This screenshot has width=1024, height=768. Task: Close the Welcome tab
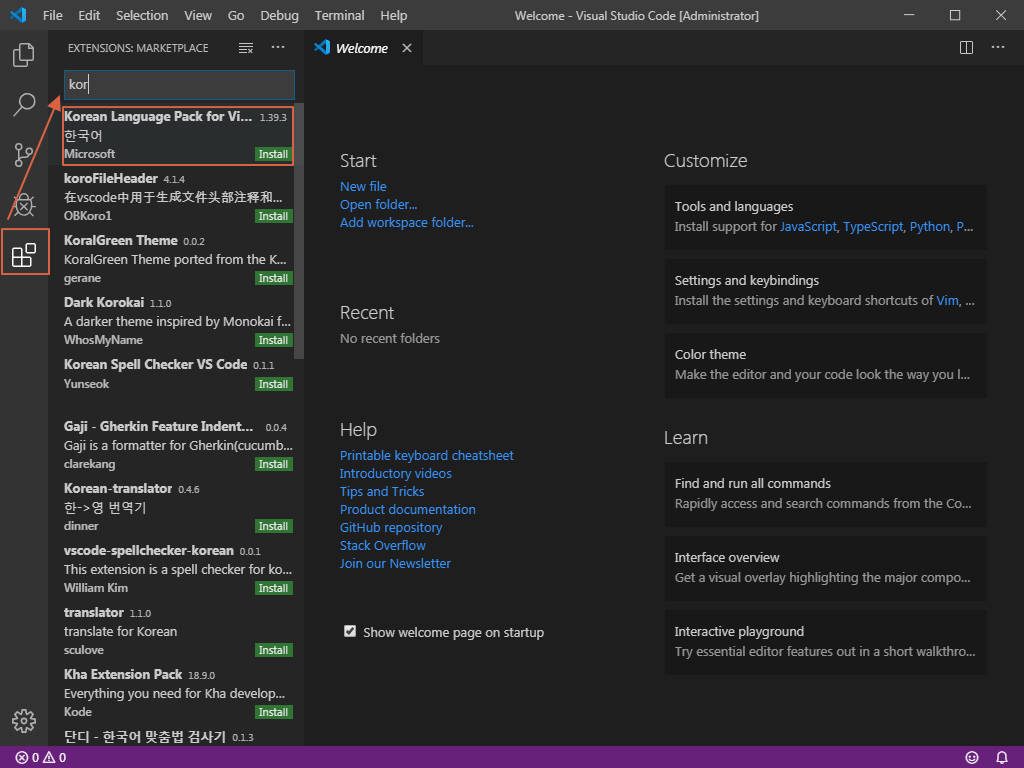point(407,48)
